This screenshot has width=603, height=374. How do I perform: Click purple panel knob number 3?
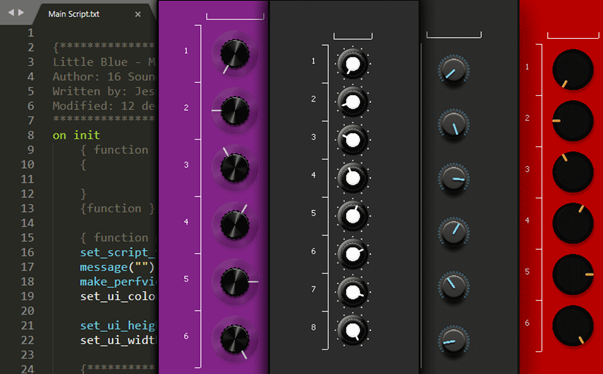pyautogui.click(x=235, y=168)
